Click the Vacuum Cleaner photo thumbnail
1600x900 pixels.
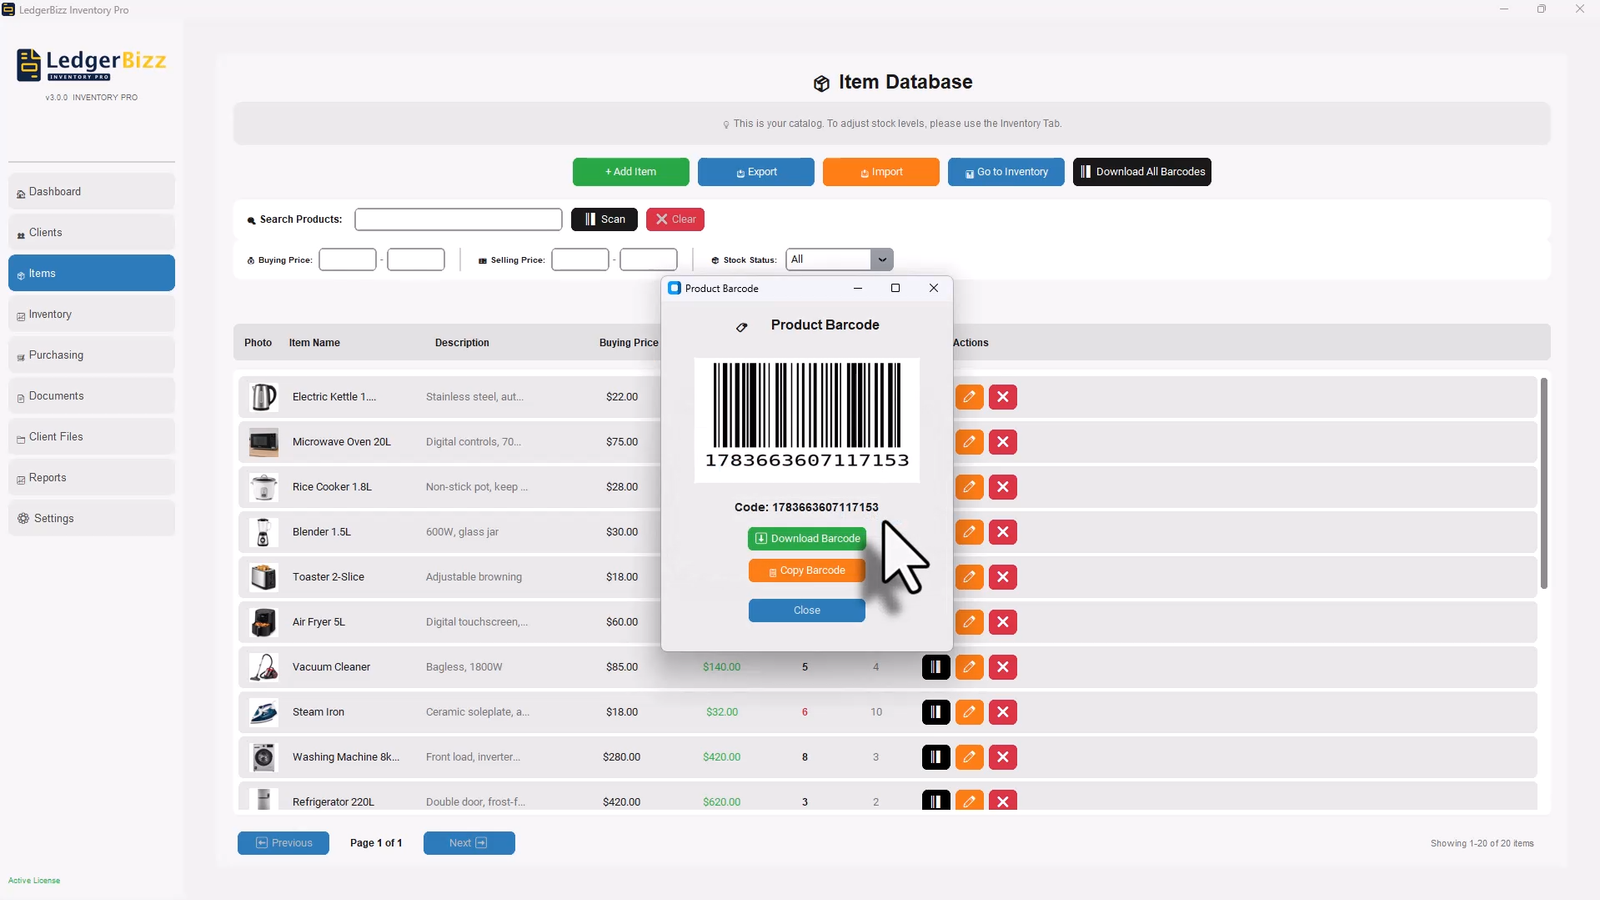263,667
